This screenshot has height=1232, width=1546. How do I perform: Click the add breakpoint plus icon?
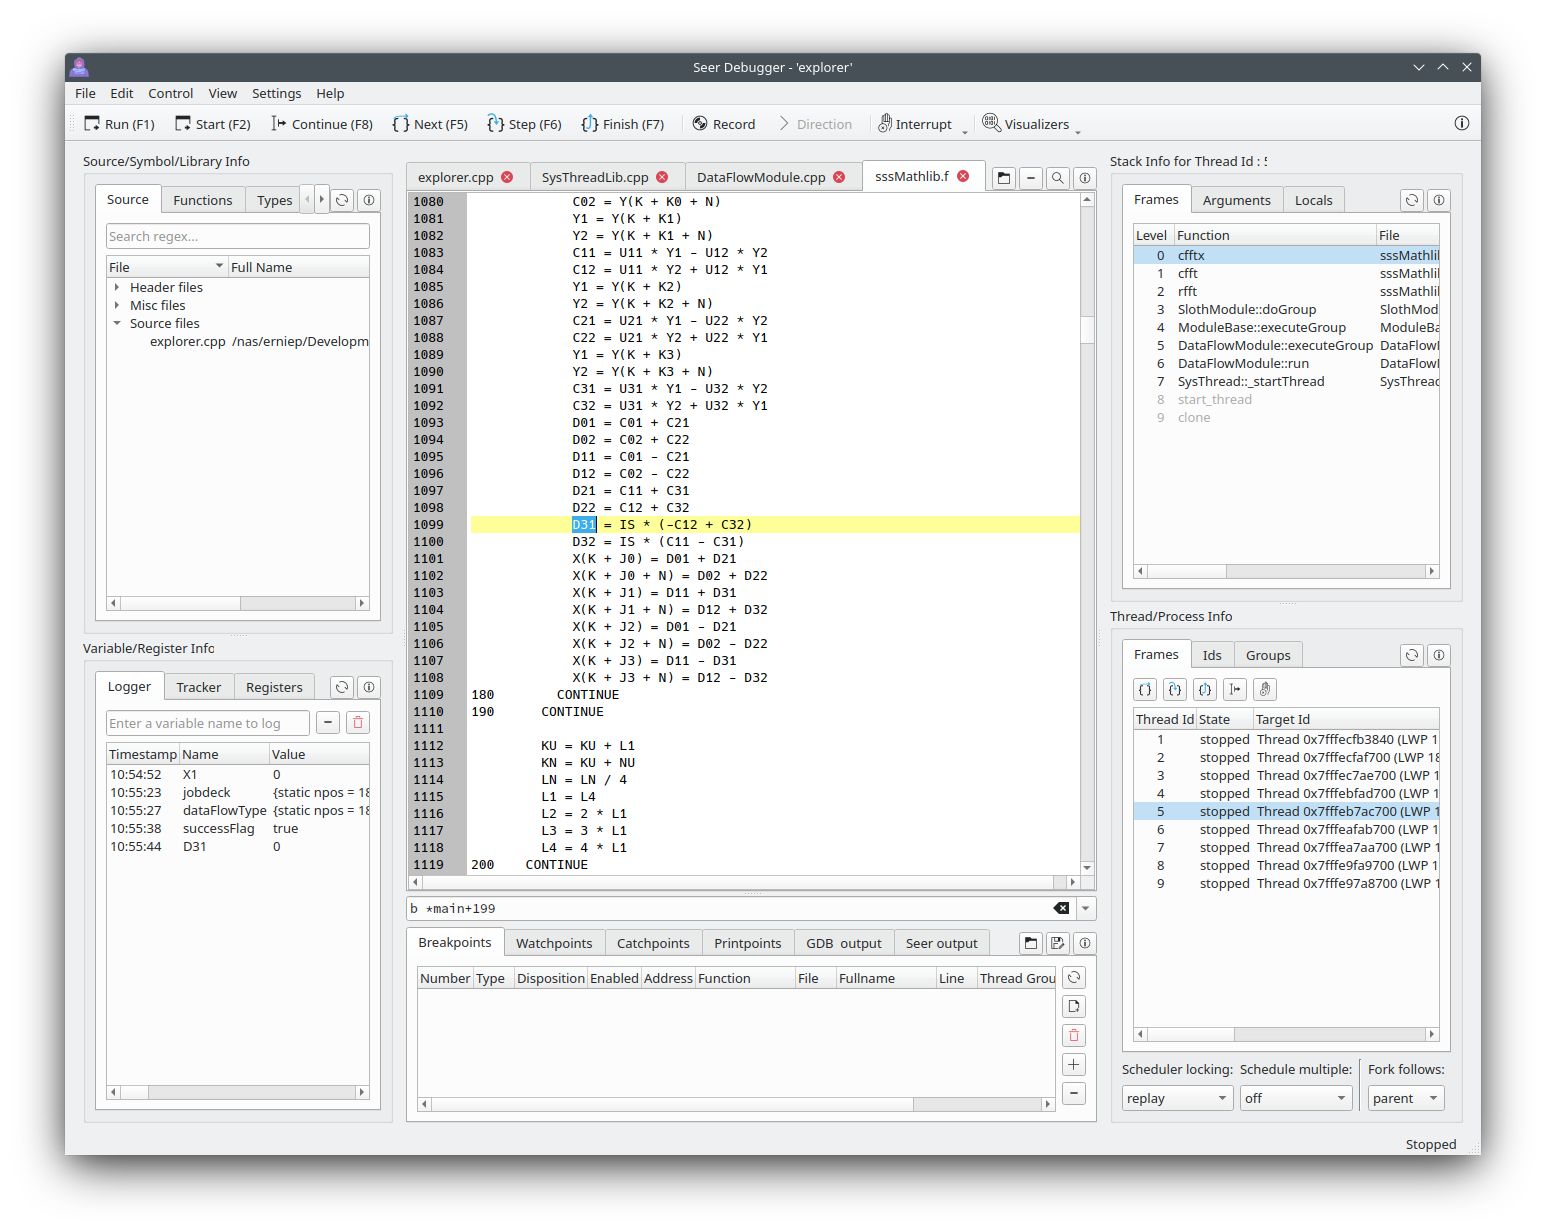pos(1073,1064)
